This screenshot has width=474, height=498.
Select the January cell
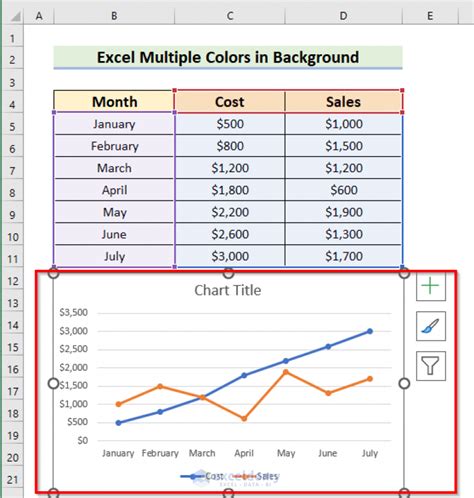[114, 124]
